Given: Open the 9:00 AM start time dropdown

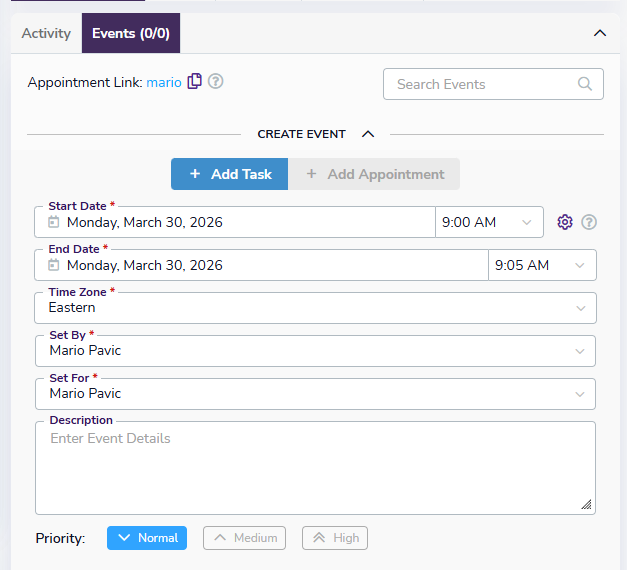Looking at the screenshot, I should coord(489,222).
